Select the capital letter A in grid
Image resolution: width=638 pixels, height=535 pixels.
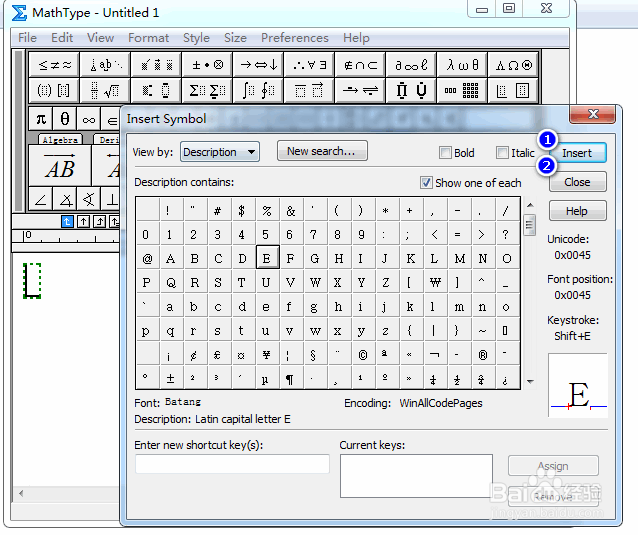point(171,258)
